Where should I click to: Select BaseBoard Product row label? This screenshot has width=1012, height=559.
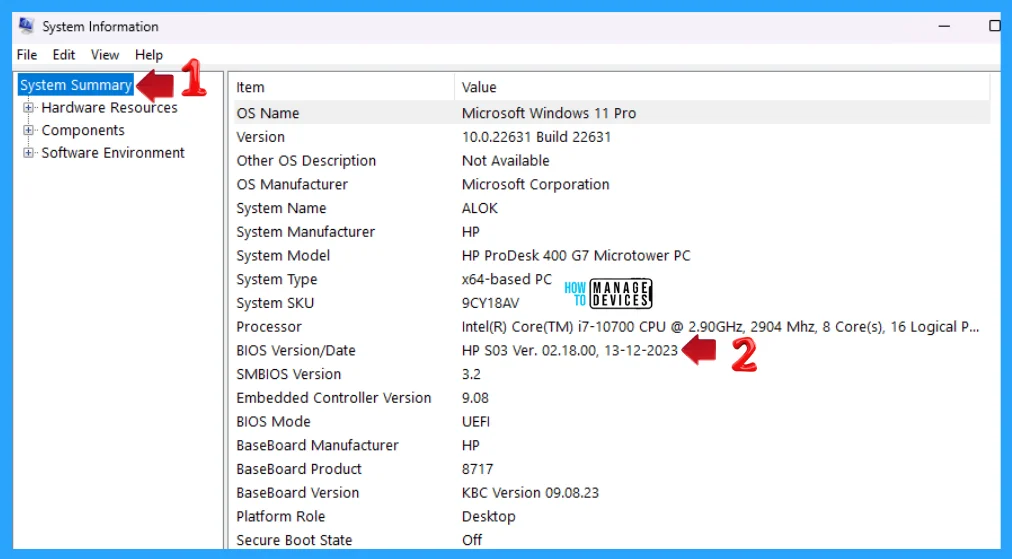(299, 469)
